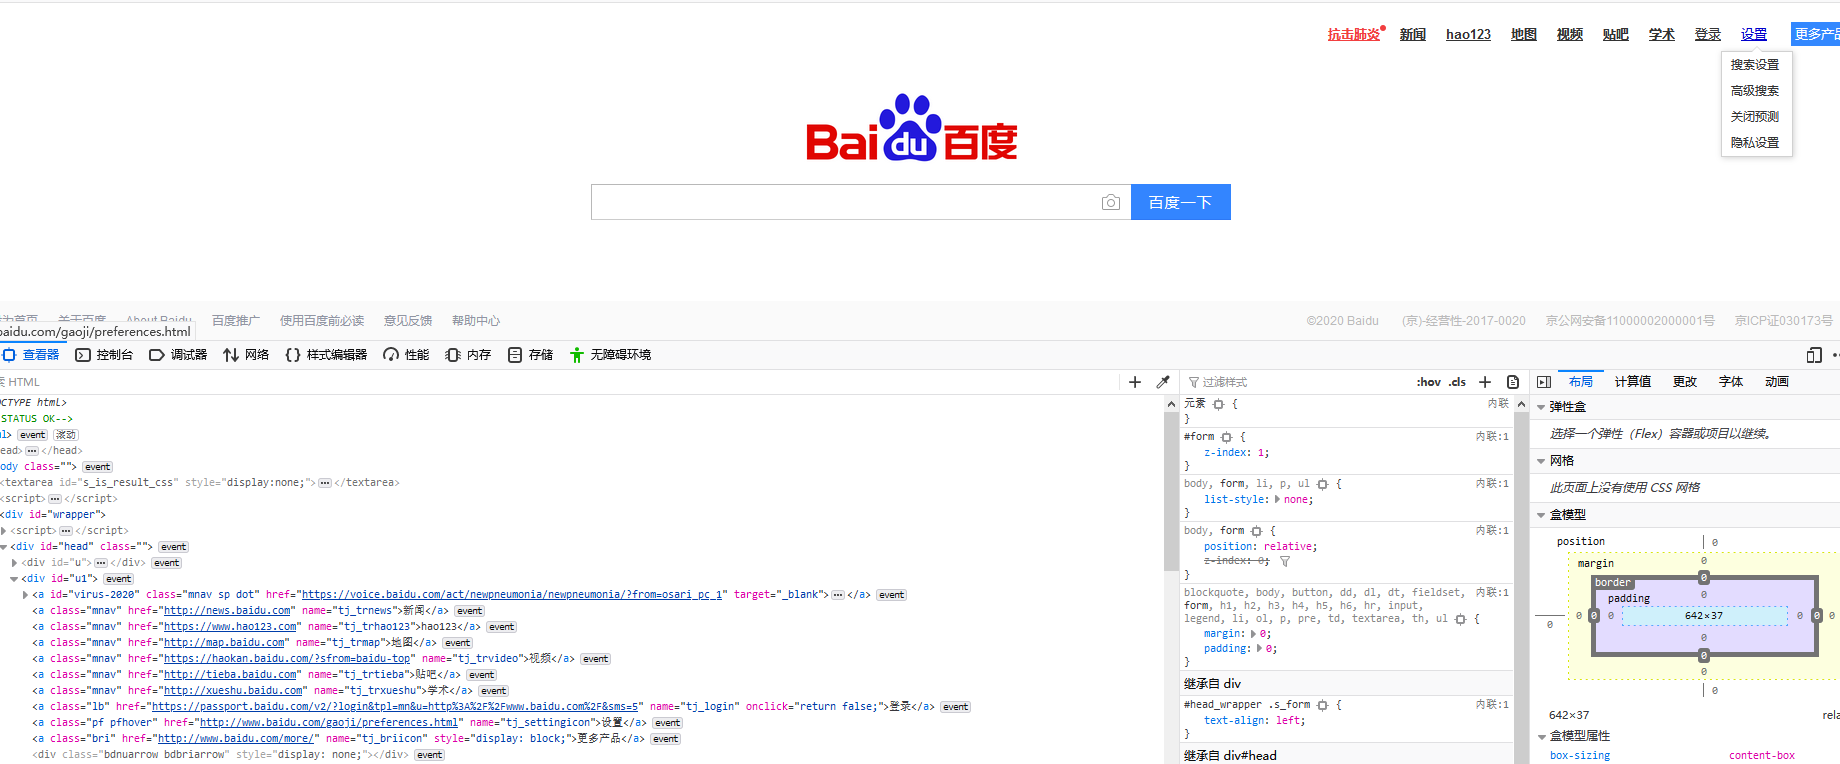
Task: Choose 关闭预测 from the settings menu
Action: coord(1755,117)
